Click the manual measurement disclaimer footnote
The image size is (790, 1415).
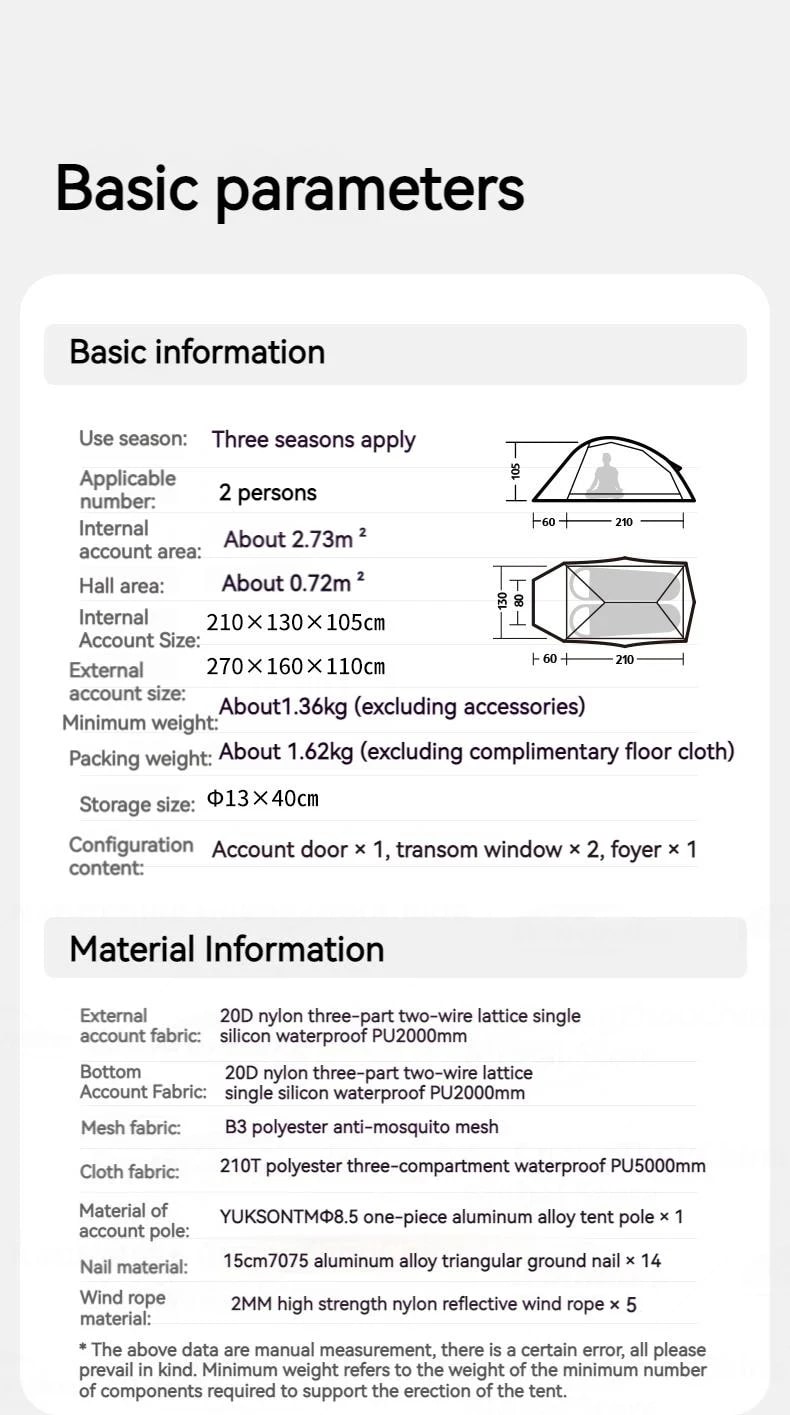(392, 1370)
